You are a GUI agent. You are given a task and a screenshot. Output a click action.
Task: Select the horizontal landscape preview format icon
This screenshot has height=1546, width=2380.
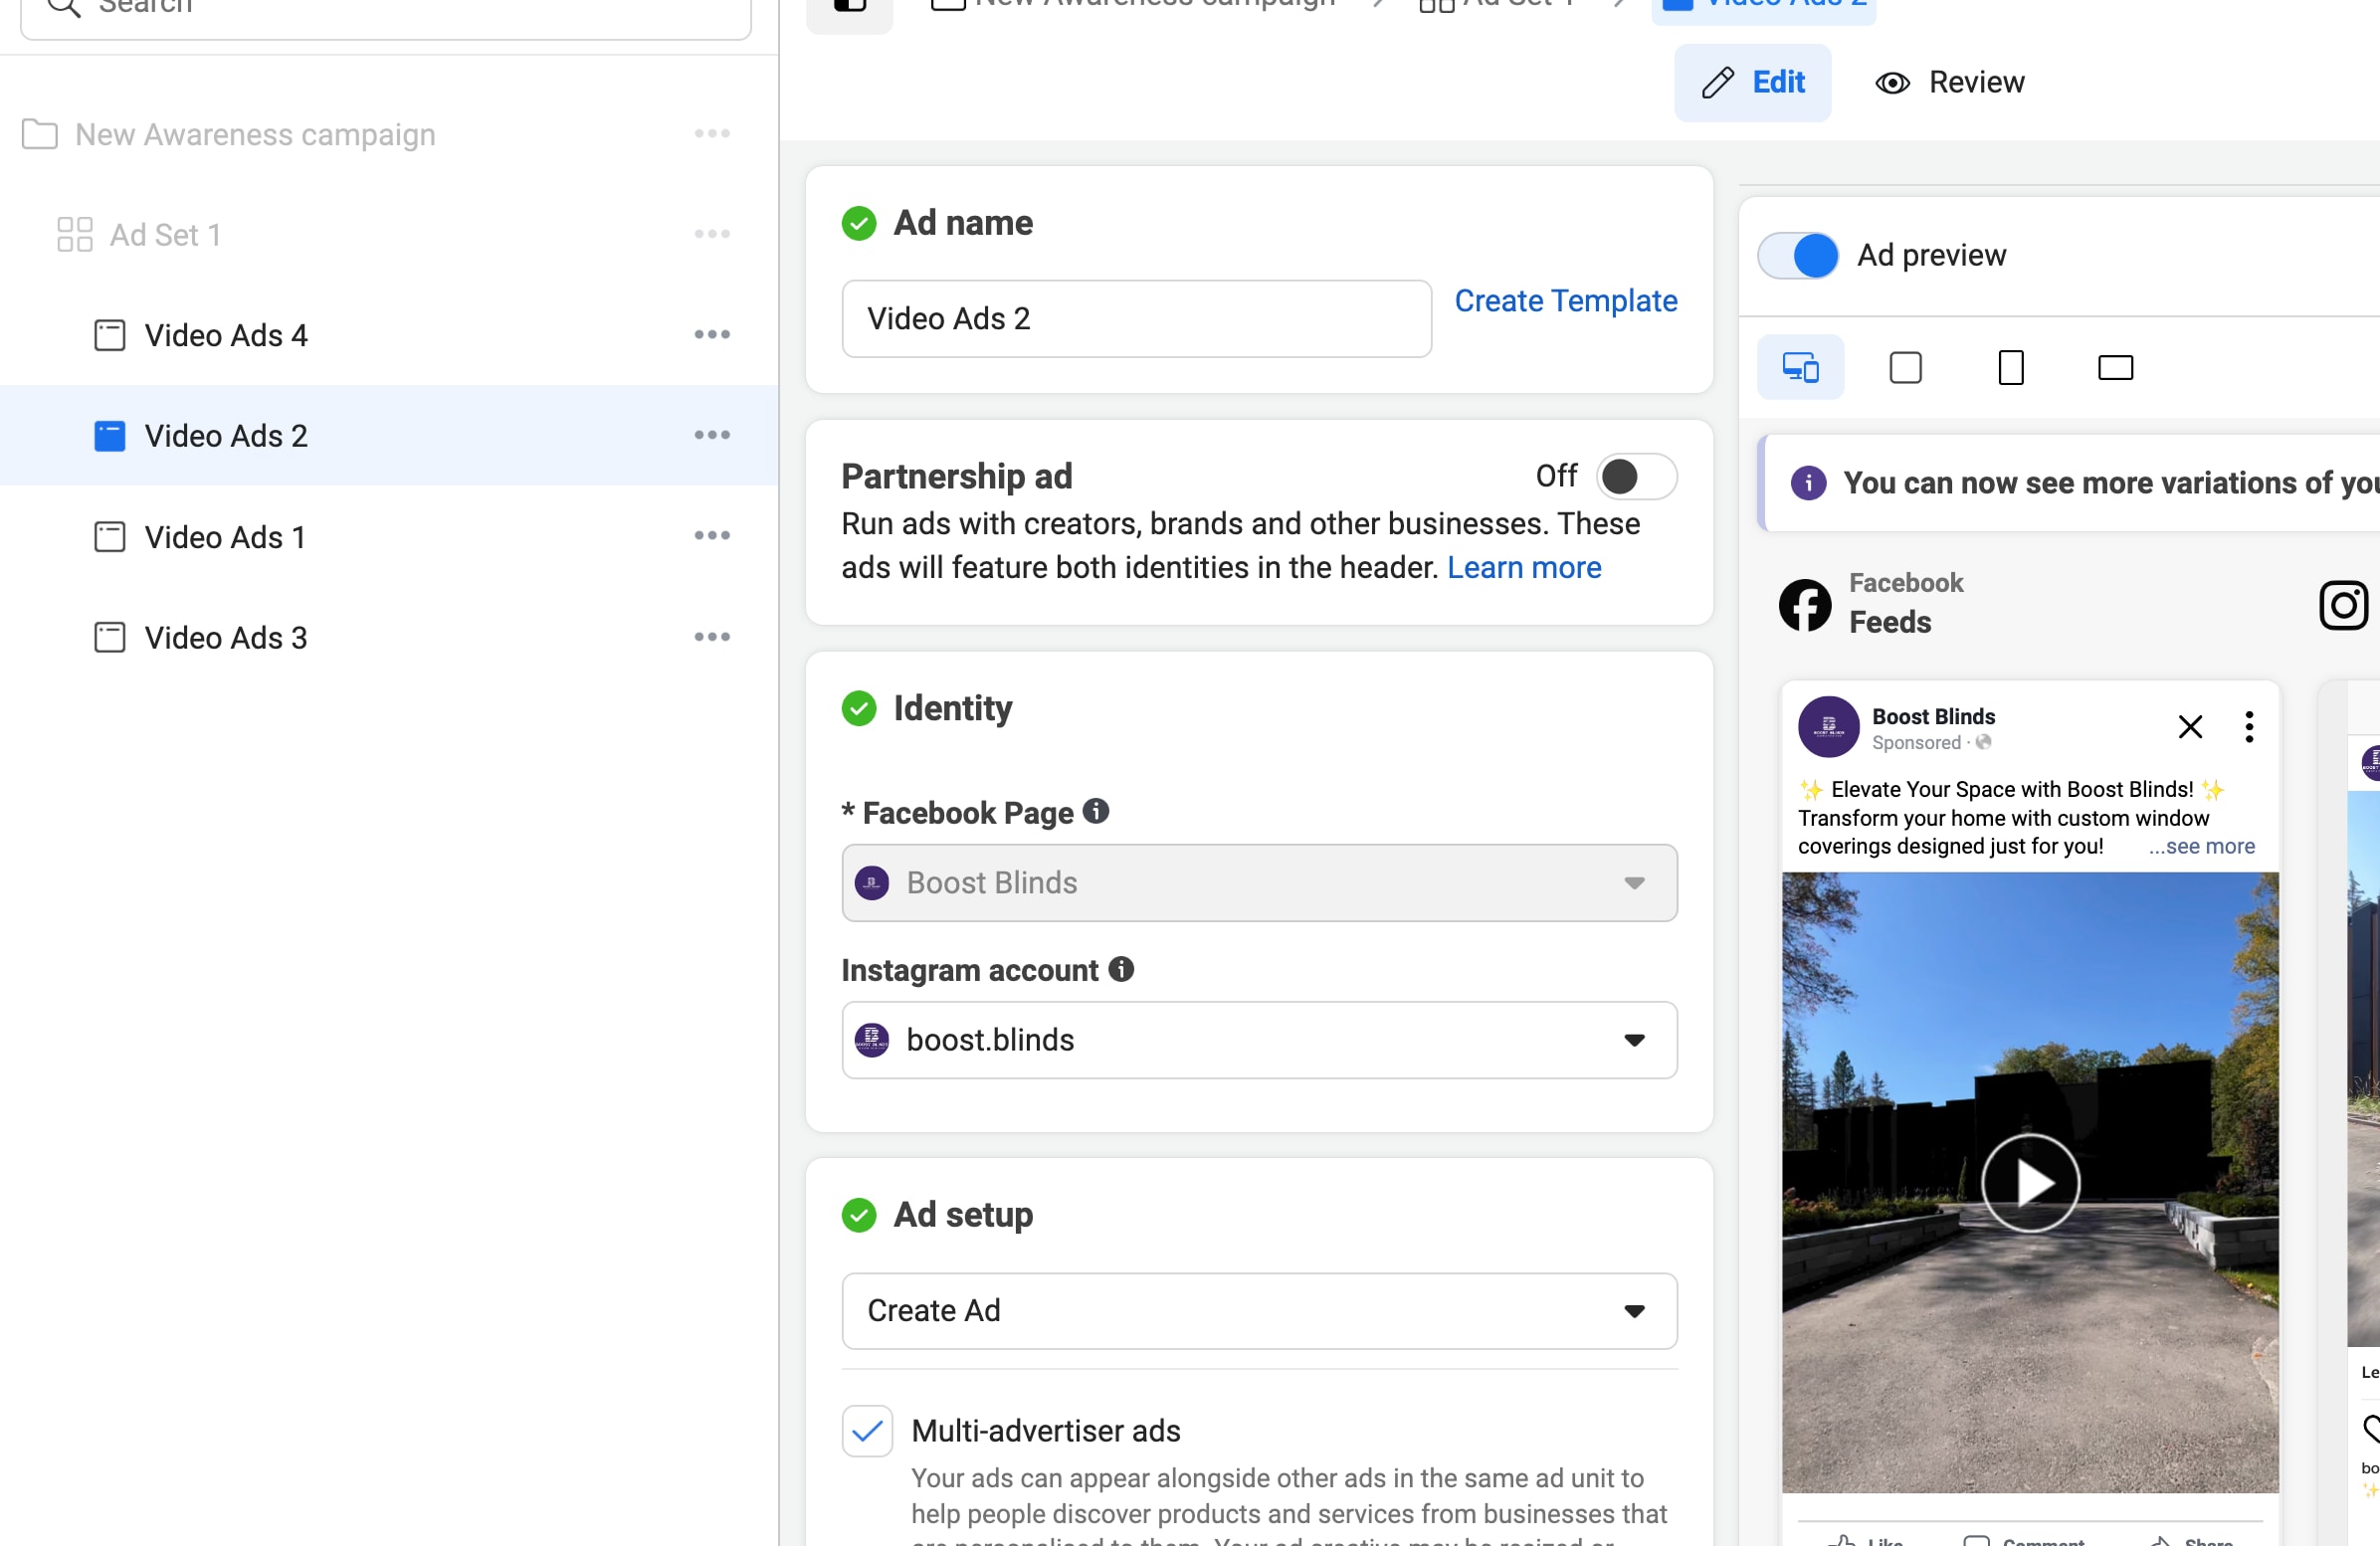pyautogui.click(x=2115, y=368)
